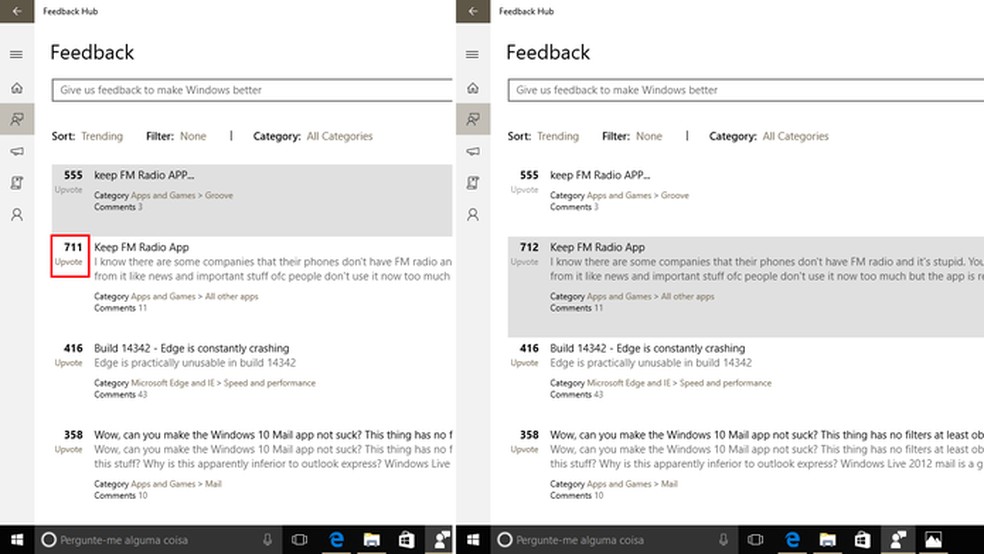Viewport: 984px width, 554px height.
Task: Open Task View from the left taskbar
Action: 299,540
